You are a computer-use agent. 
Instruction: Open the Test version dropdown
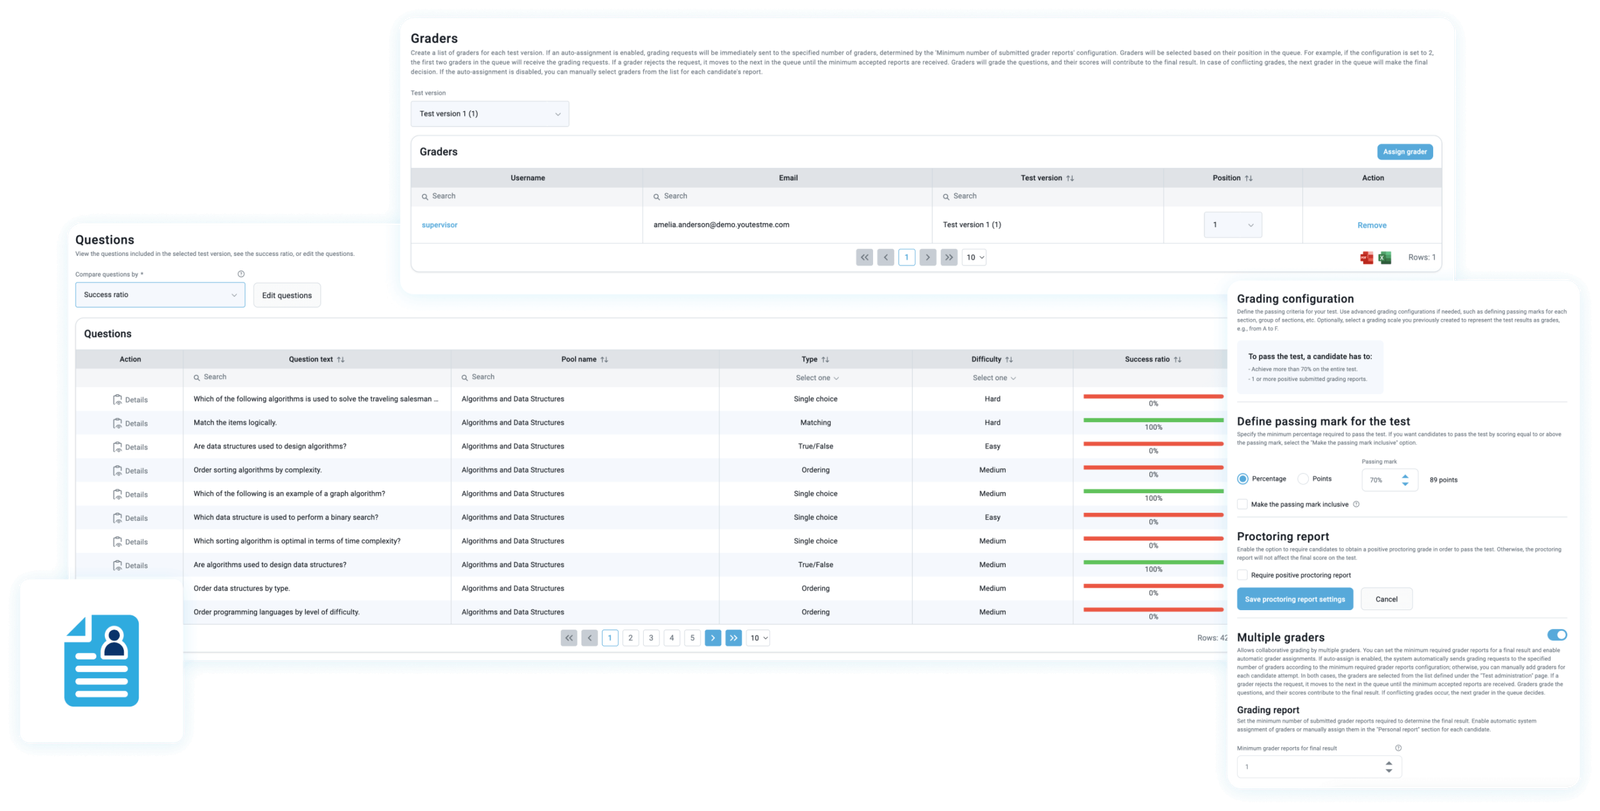click(x=489, y=114)
